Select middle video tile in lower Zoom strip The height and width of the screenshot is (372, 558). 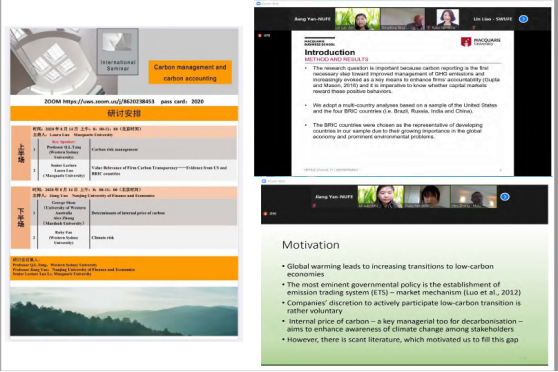427,197
